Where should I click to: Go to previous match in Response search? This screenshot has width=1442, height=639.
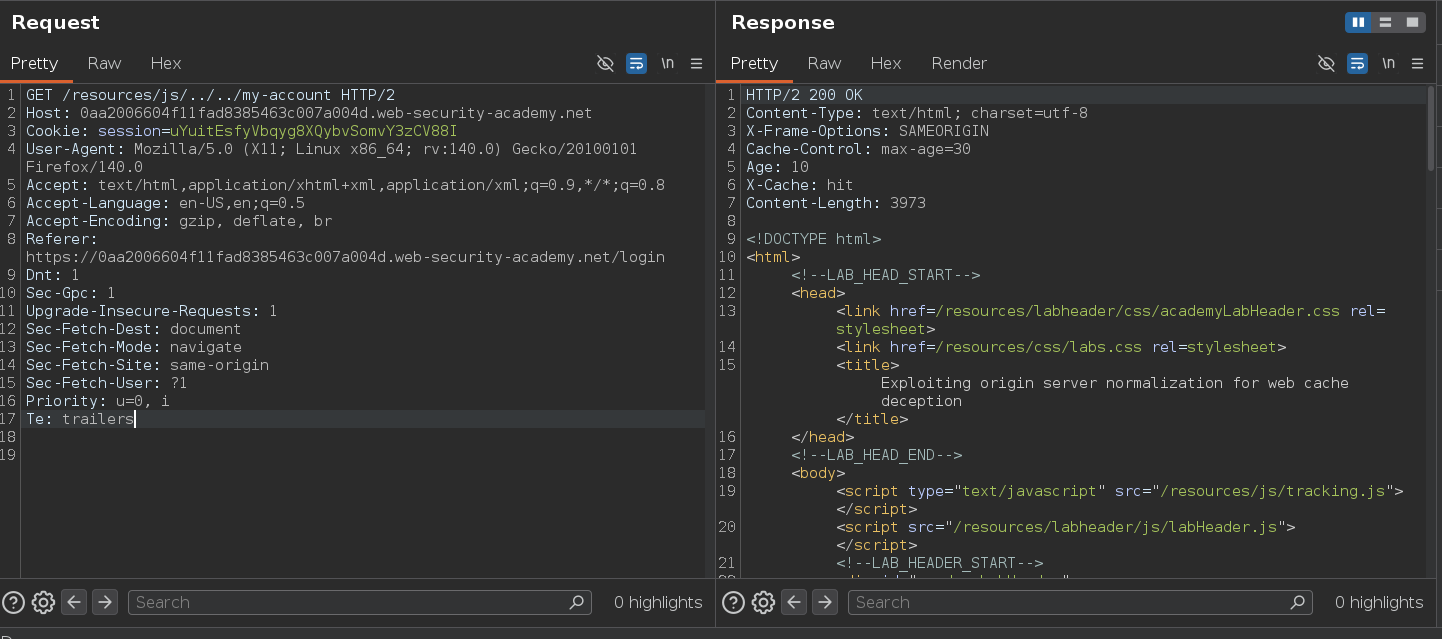[794, 602]
